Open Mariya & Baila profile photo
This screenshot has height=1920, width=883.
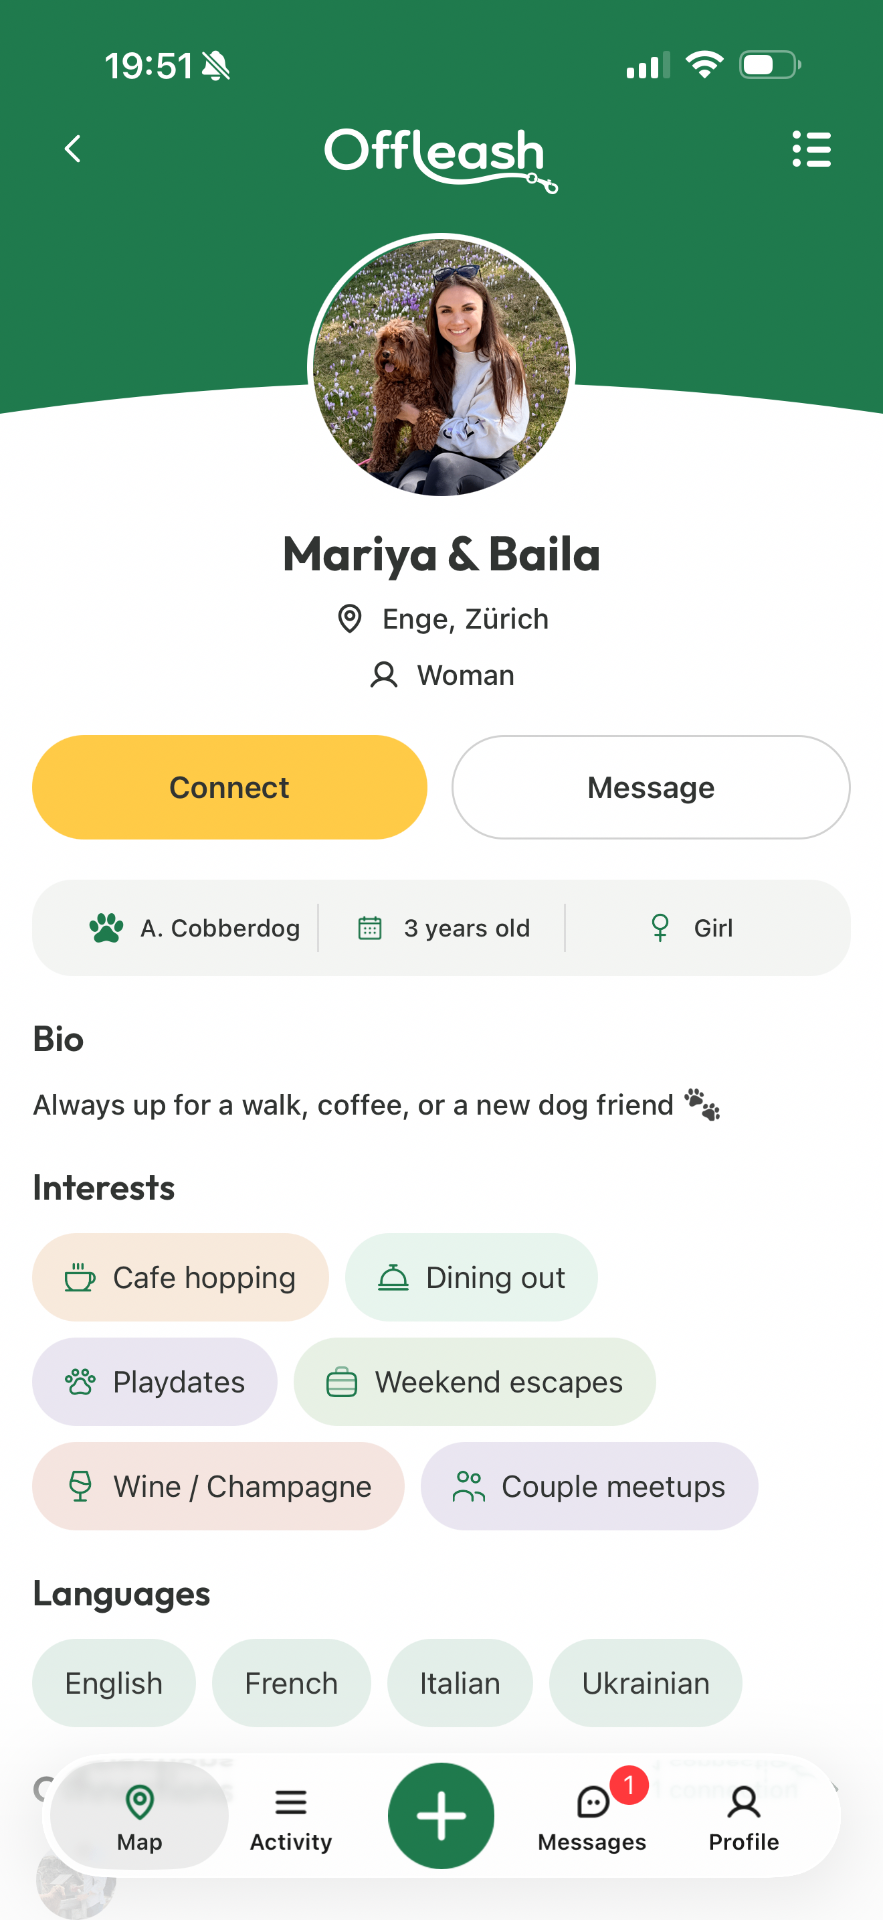pyautogui.click(x=441, y=367)
